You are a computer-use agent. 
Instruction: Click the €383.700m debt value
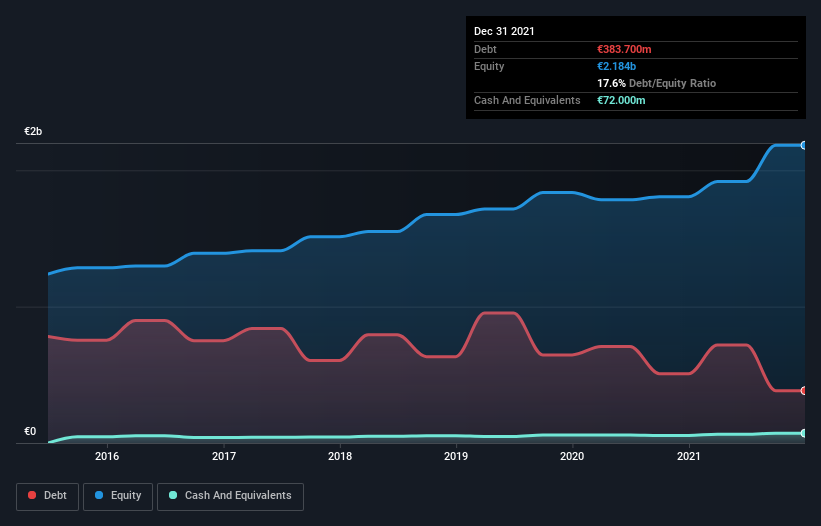624,49
